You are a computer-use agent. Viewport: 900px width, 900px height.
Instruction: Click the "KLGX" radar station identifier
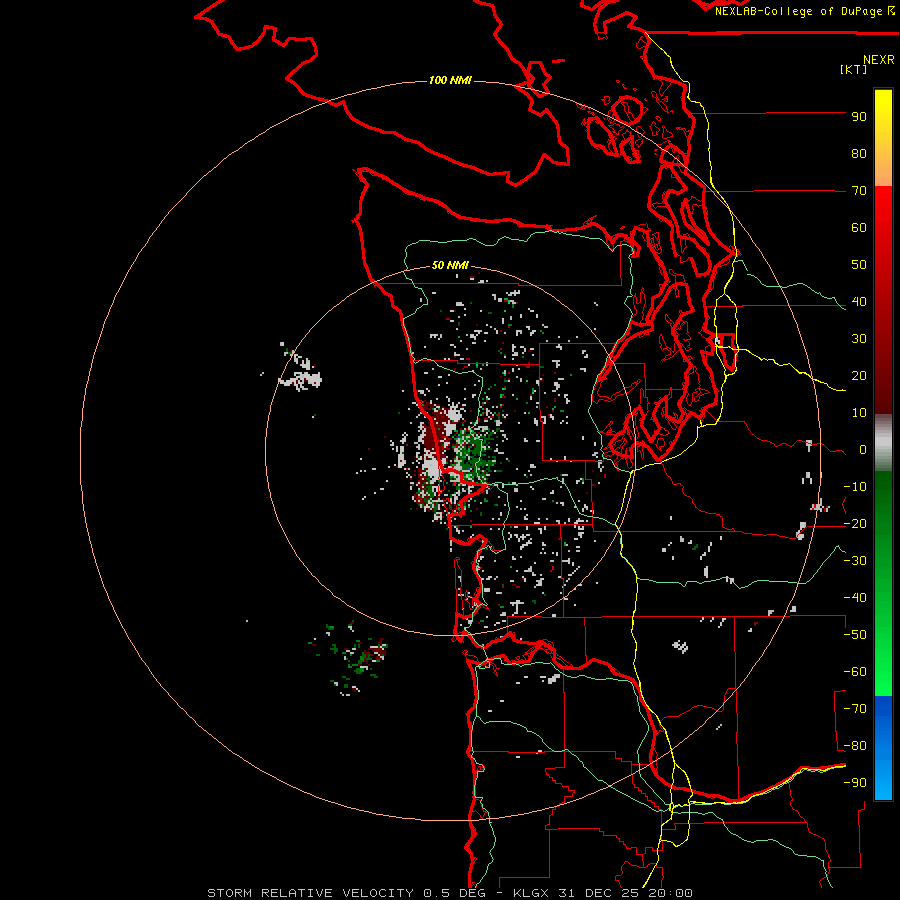tap(532, 893)
